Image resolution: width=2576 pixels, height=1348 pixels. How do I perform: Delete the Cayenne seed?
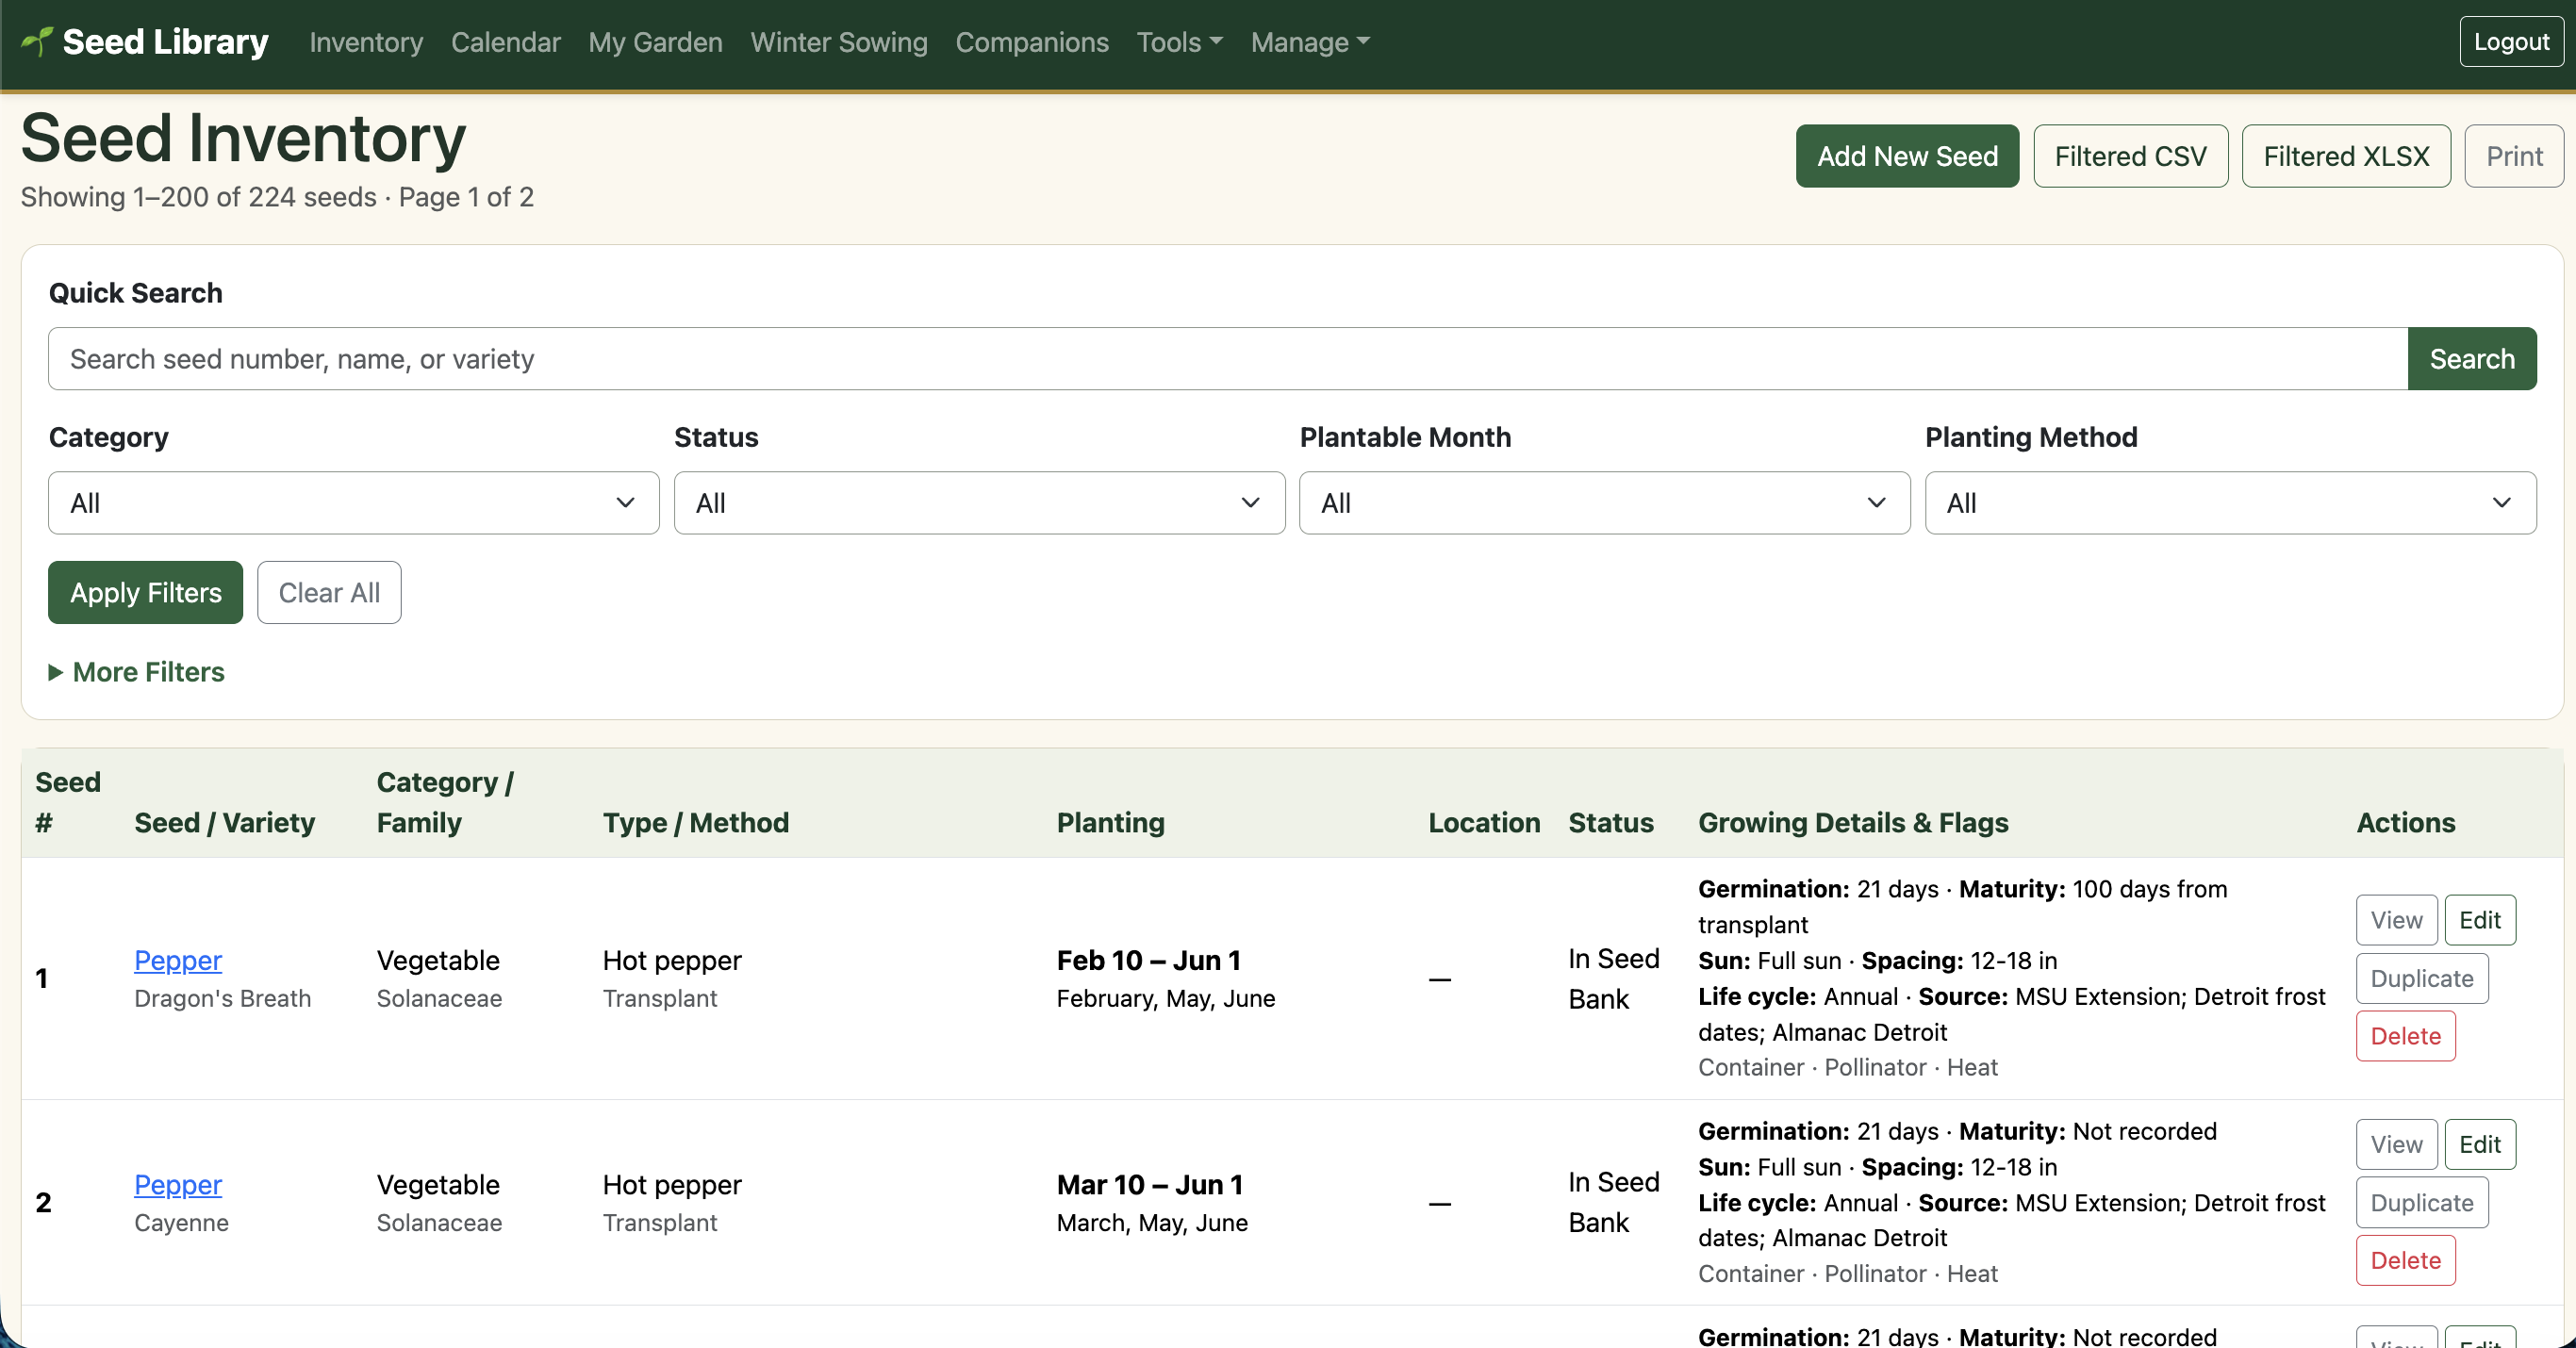pyautogui.click(x=2405, y=1260)
